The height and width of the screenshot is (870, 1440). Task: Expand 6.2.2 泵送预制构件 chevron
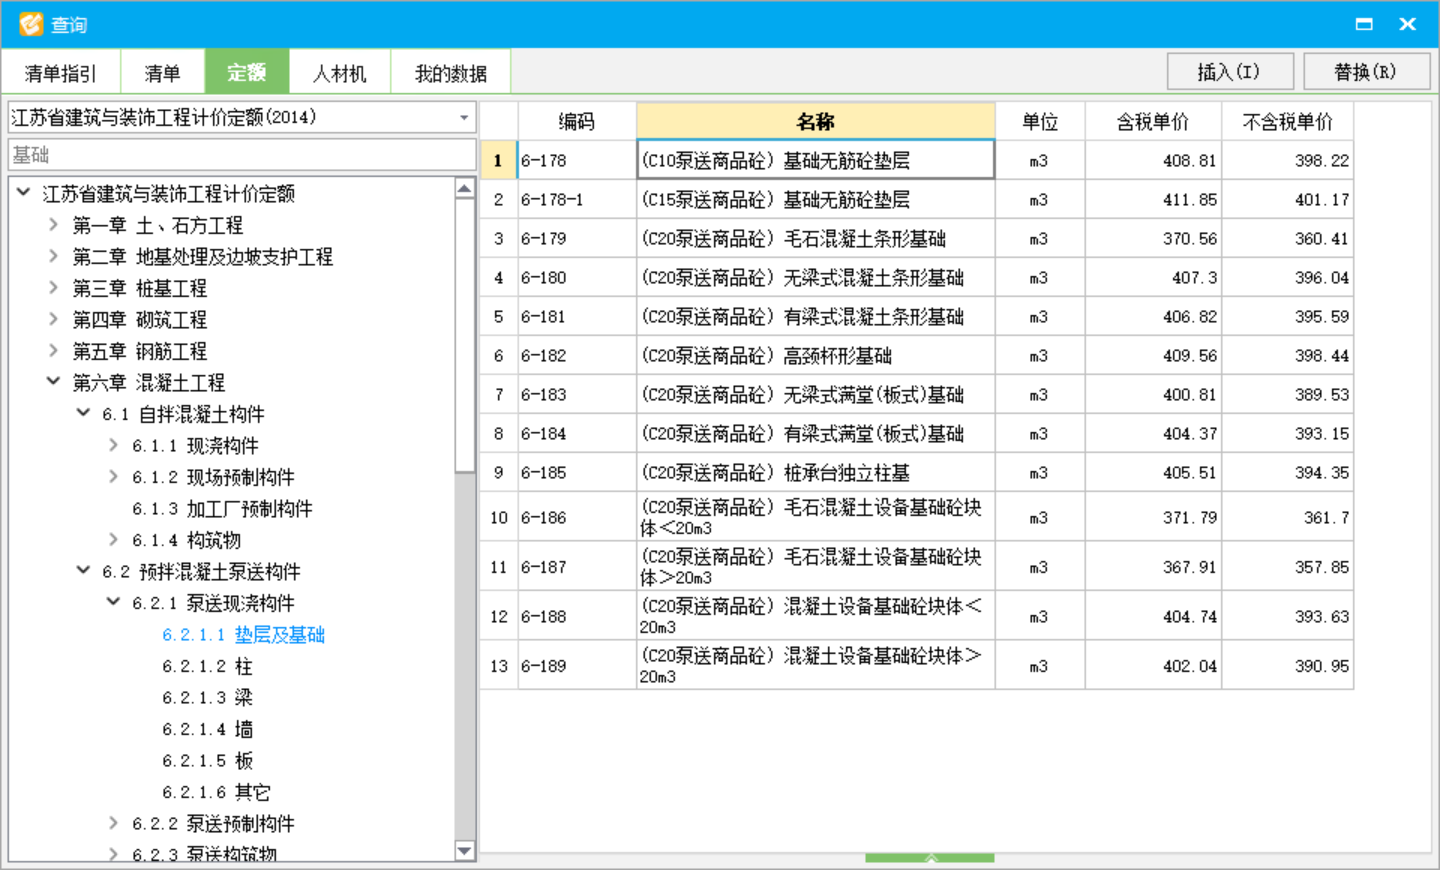tap(113, 823)
